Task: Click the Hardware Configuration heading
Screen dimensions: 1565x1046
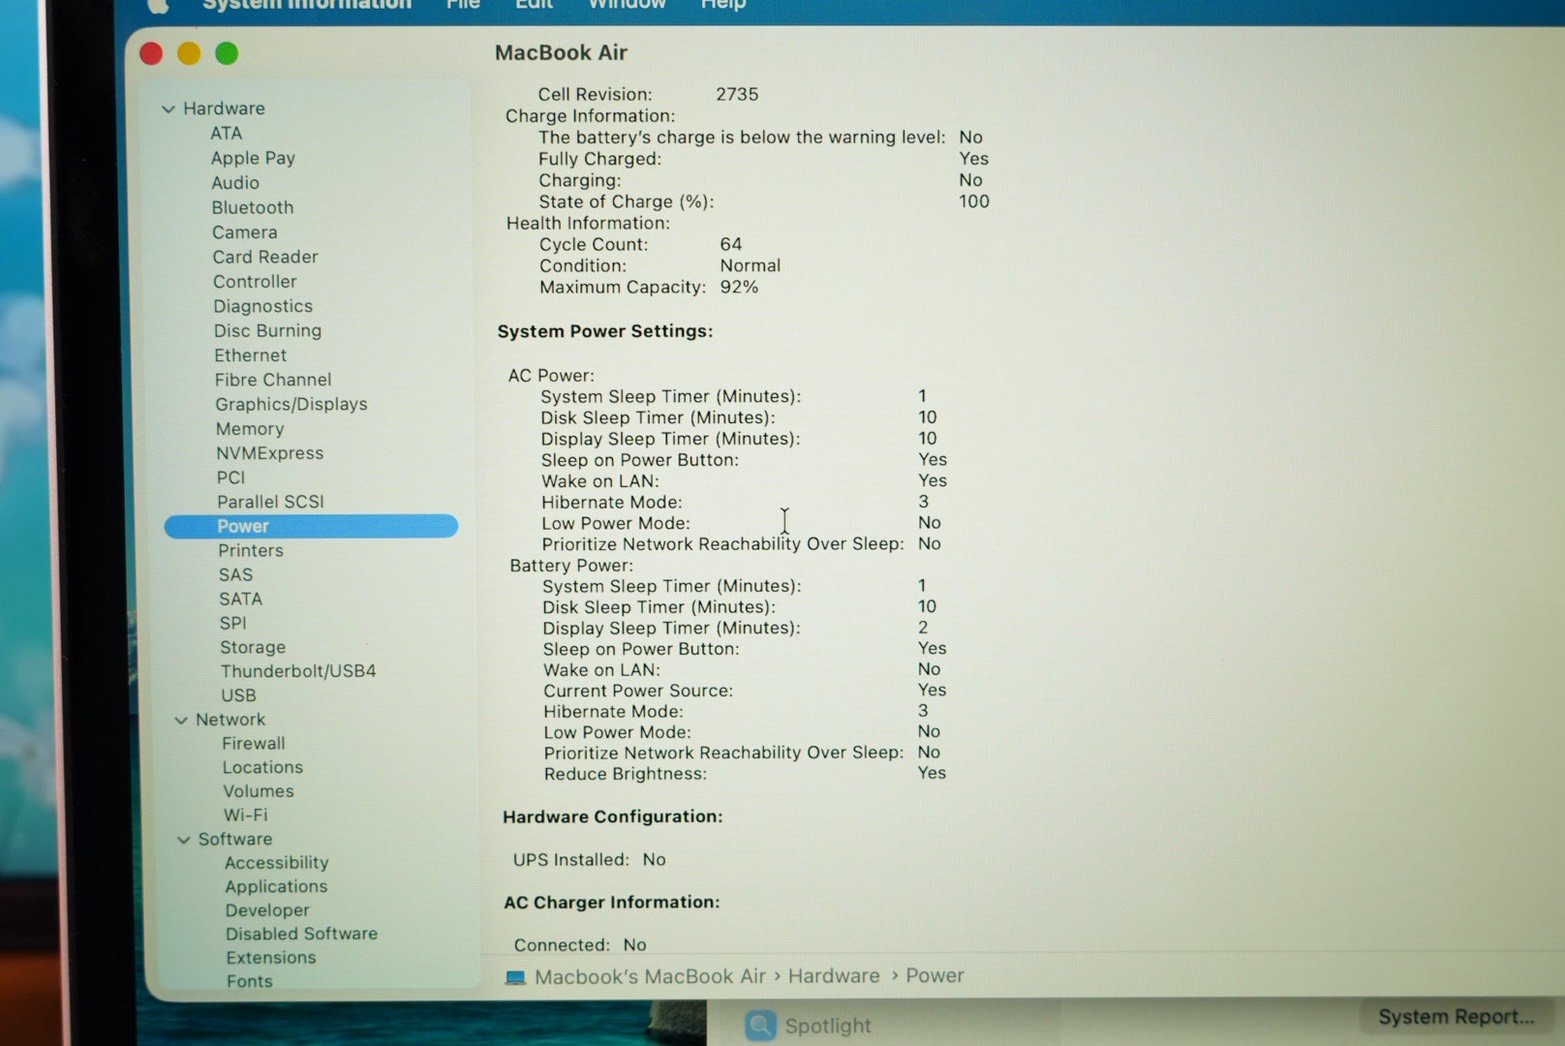Action: (x=612, y=817)
